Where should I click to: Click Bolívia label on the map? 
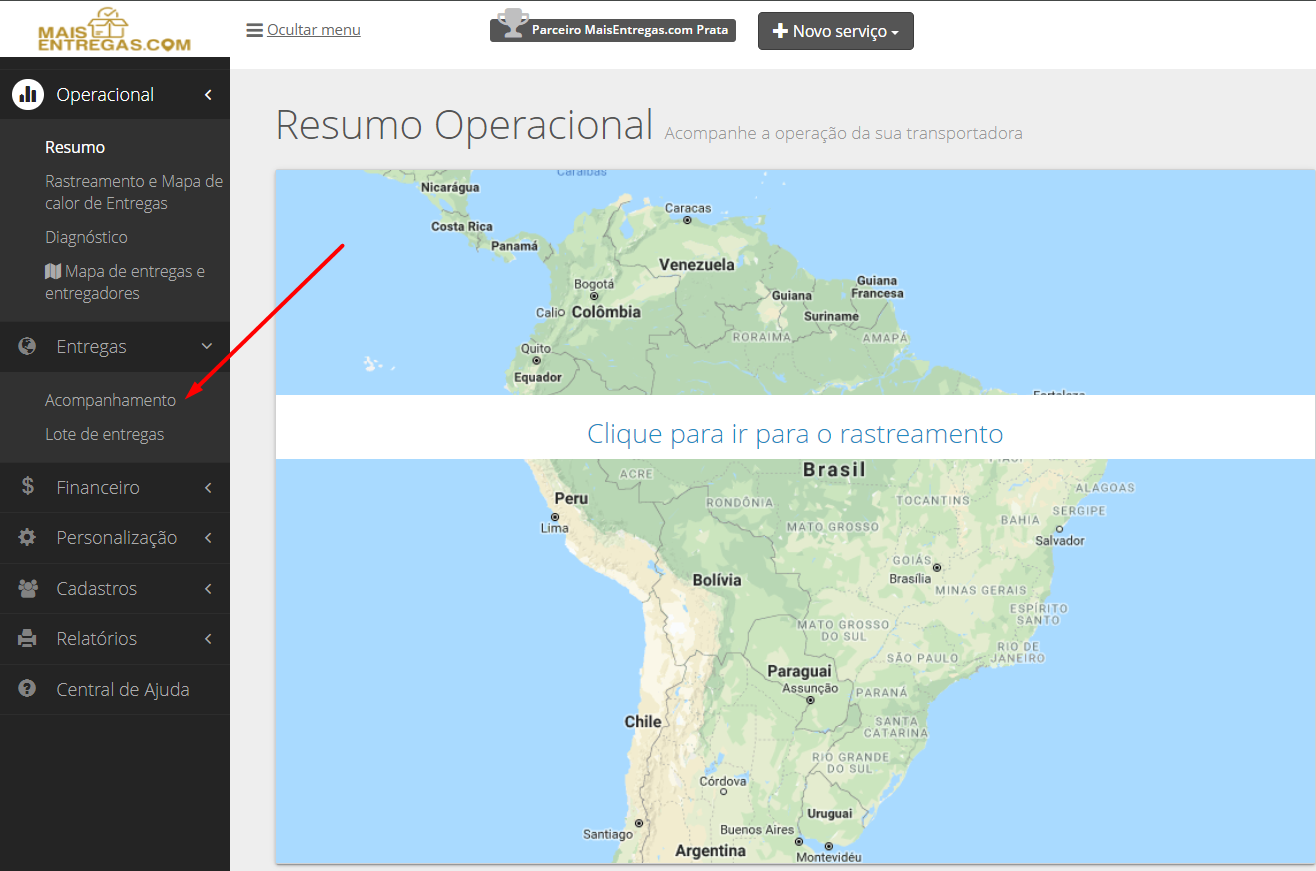(717, 580)
